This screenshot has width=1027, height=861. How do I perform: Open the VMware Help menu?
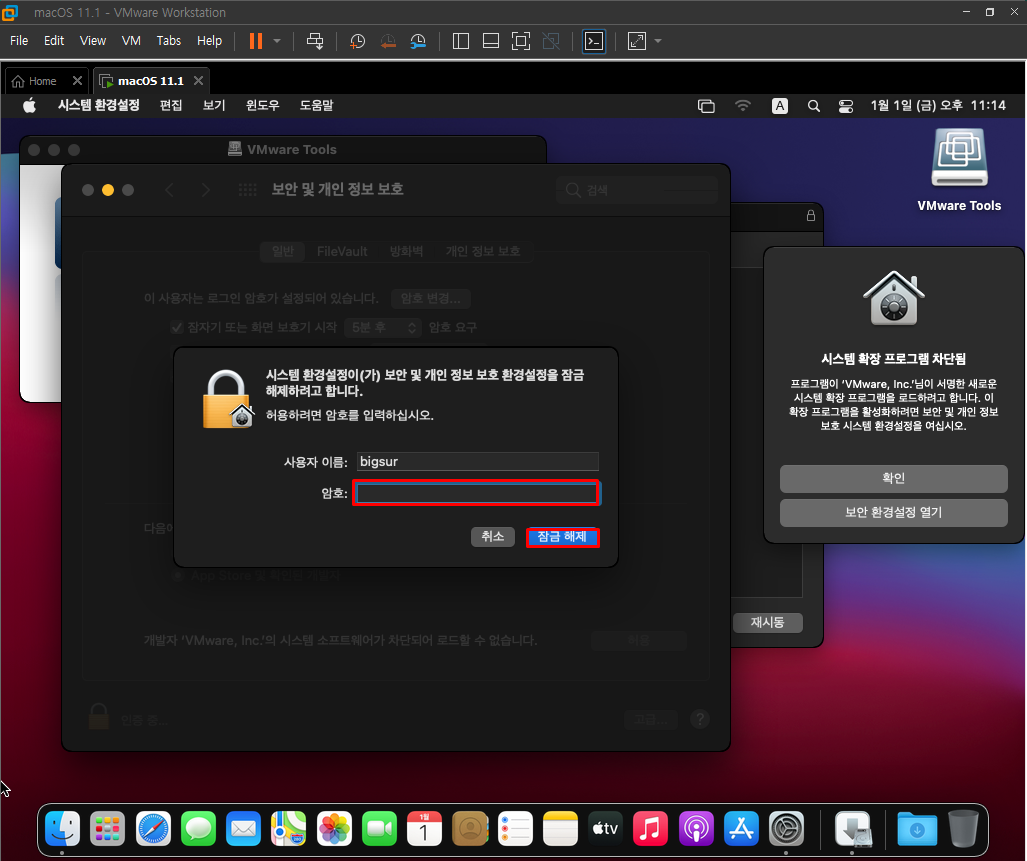pos(210,41)
